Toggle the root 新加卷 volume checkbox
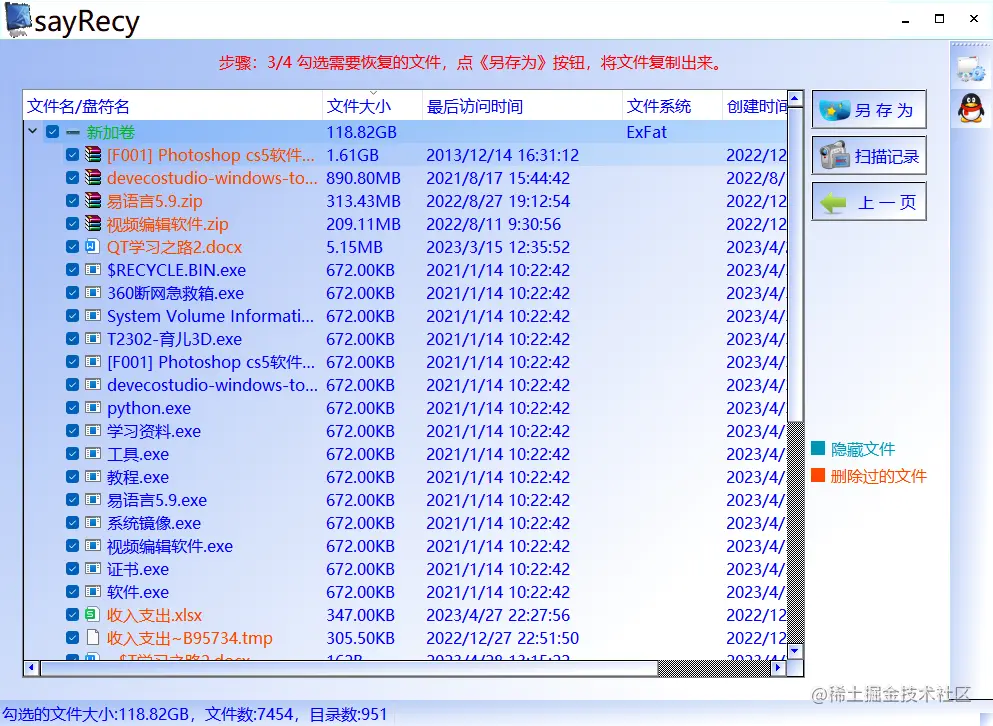Viewport: 993px width, 726px height. (53, 132)
